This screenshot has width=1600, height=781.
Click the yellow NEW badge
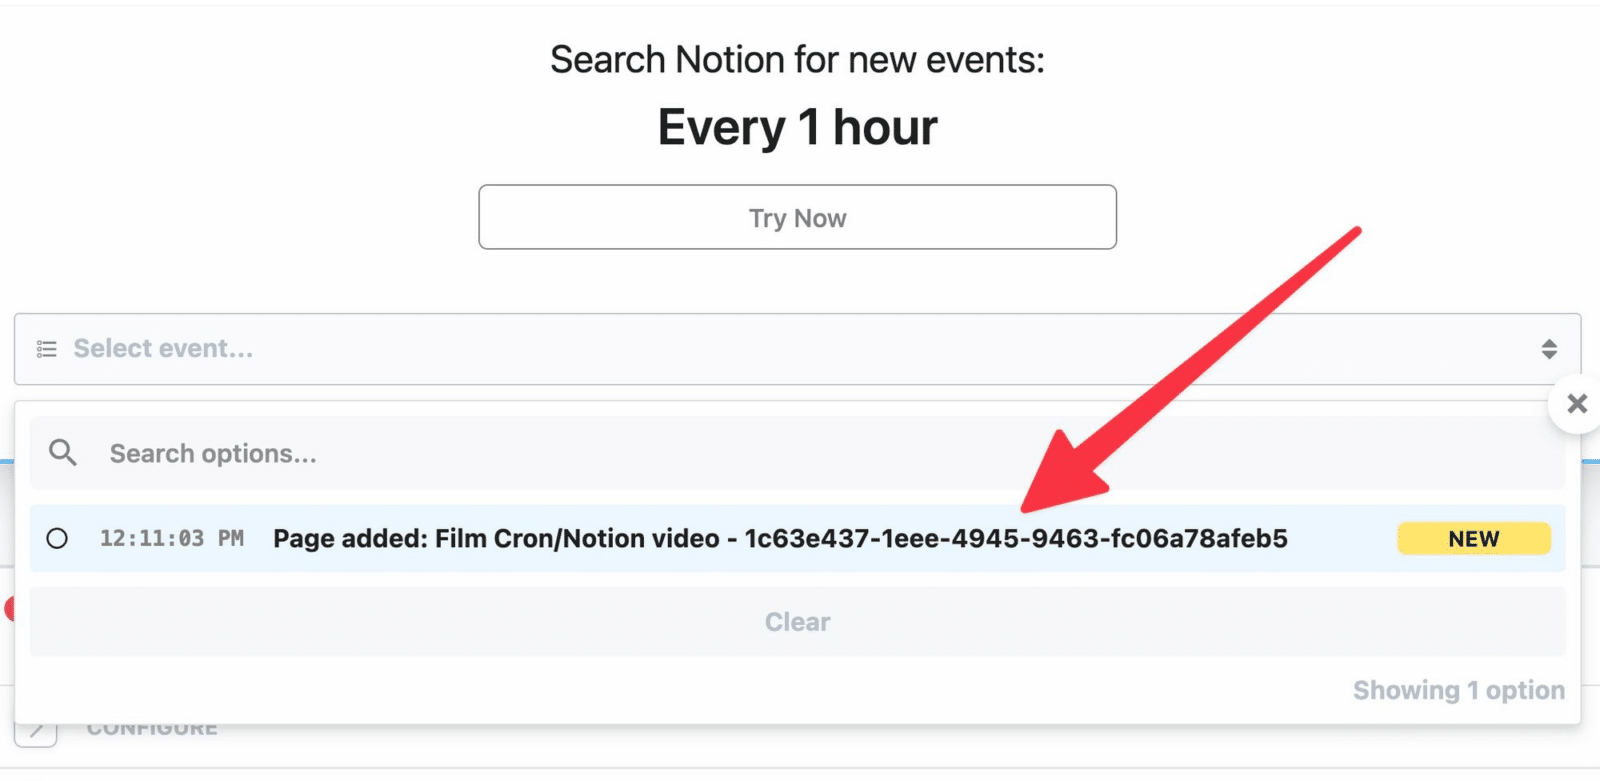click(x=1474, y=539)
